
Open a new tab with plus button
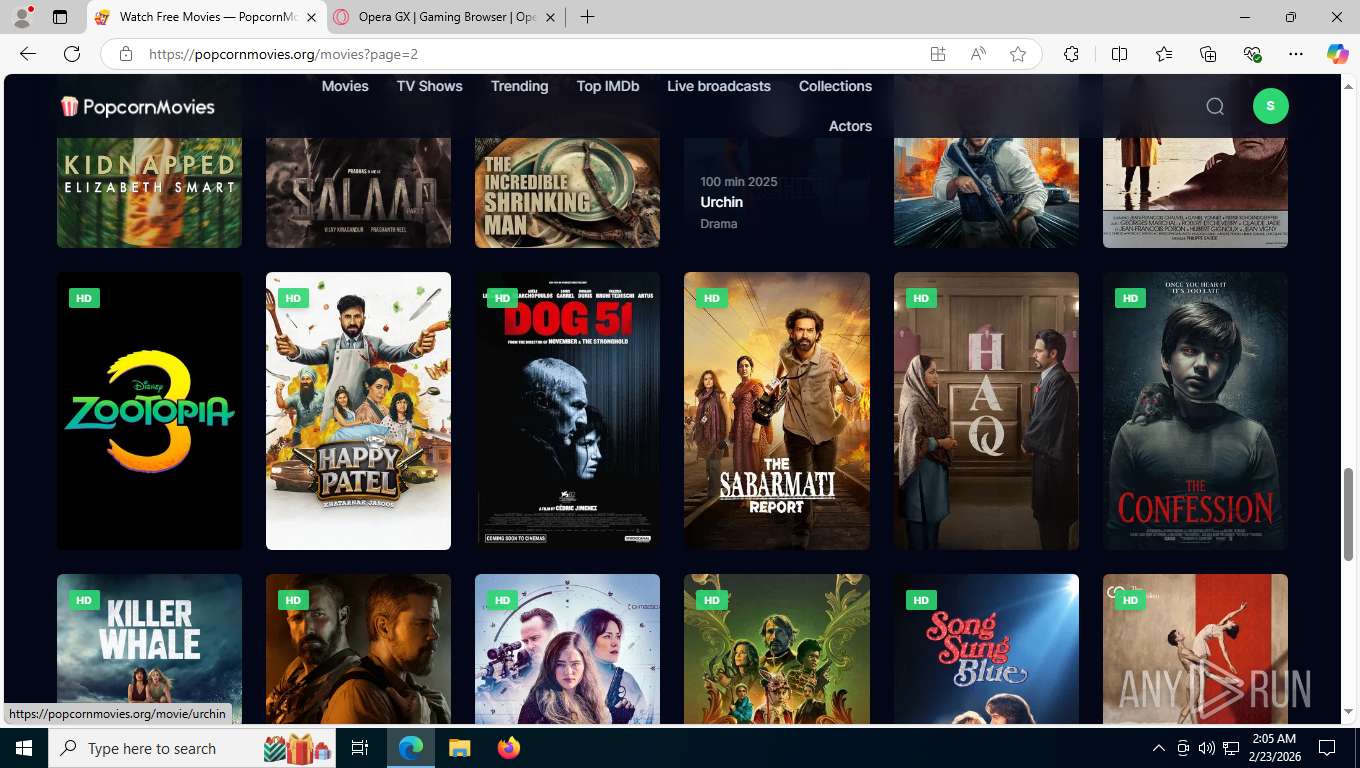pyautogui.click(x=587, y=17)
